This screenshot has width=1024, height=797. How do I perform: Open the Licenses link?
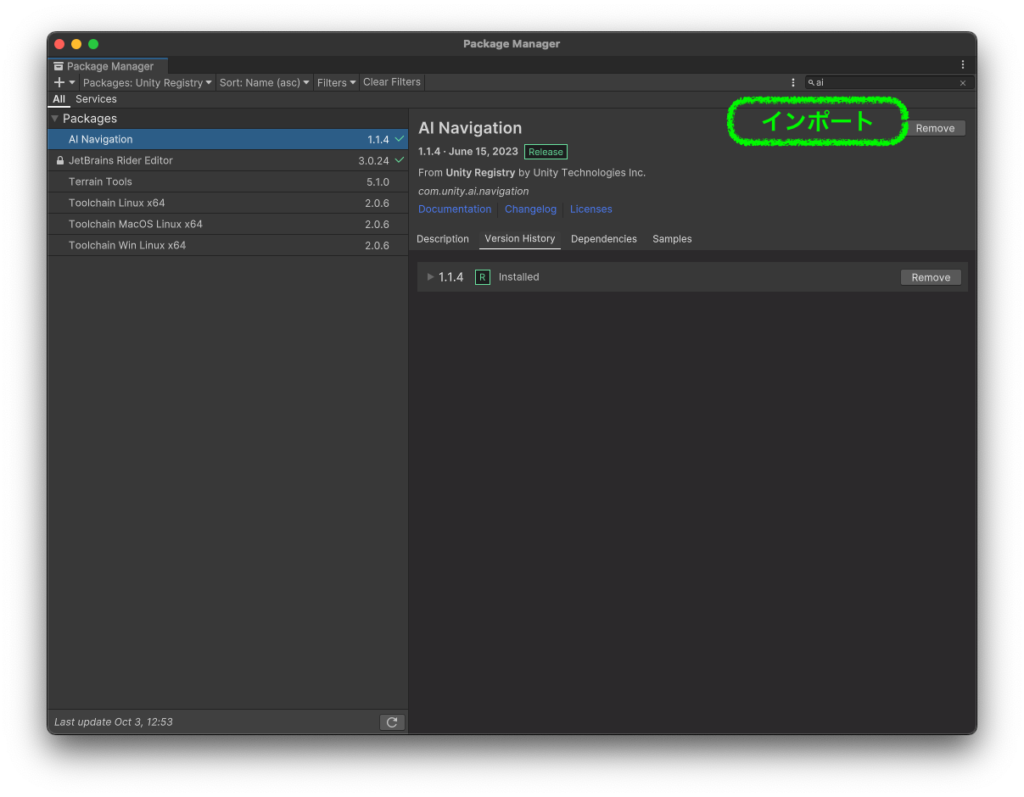coord(591,209)
